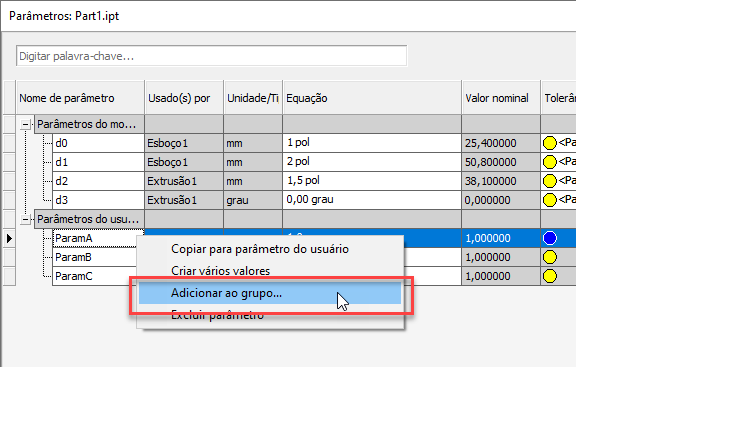This screenshot has width=747, height=448.
Task: Click the Tolerância column header
Action: click(x=558, y=98)
